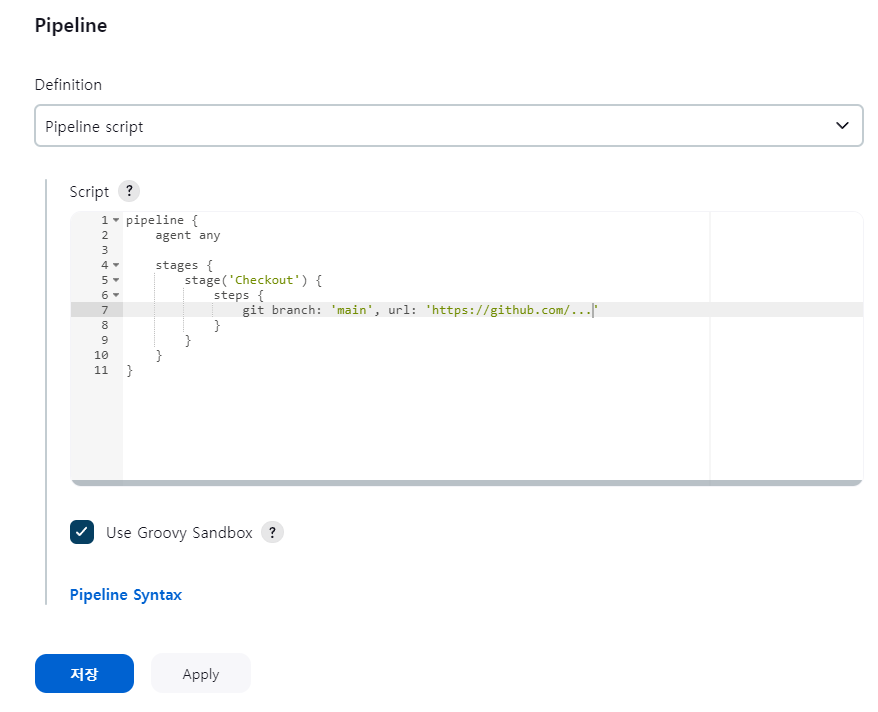Viewport: 878px width, 712px height.
Task: Uncheck the Use Groovy Sandbox checkbox
Action: coord(82,532)
